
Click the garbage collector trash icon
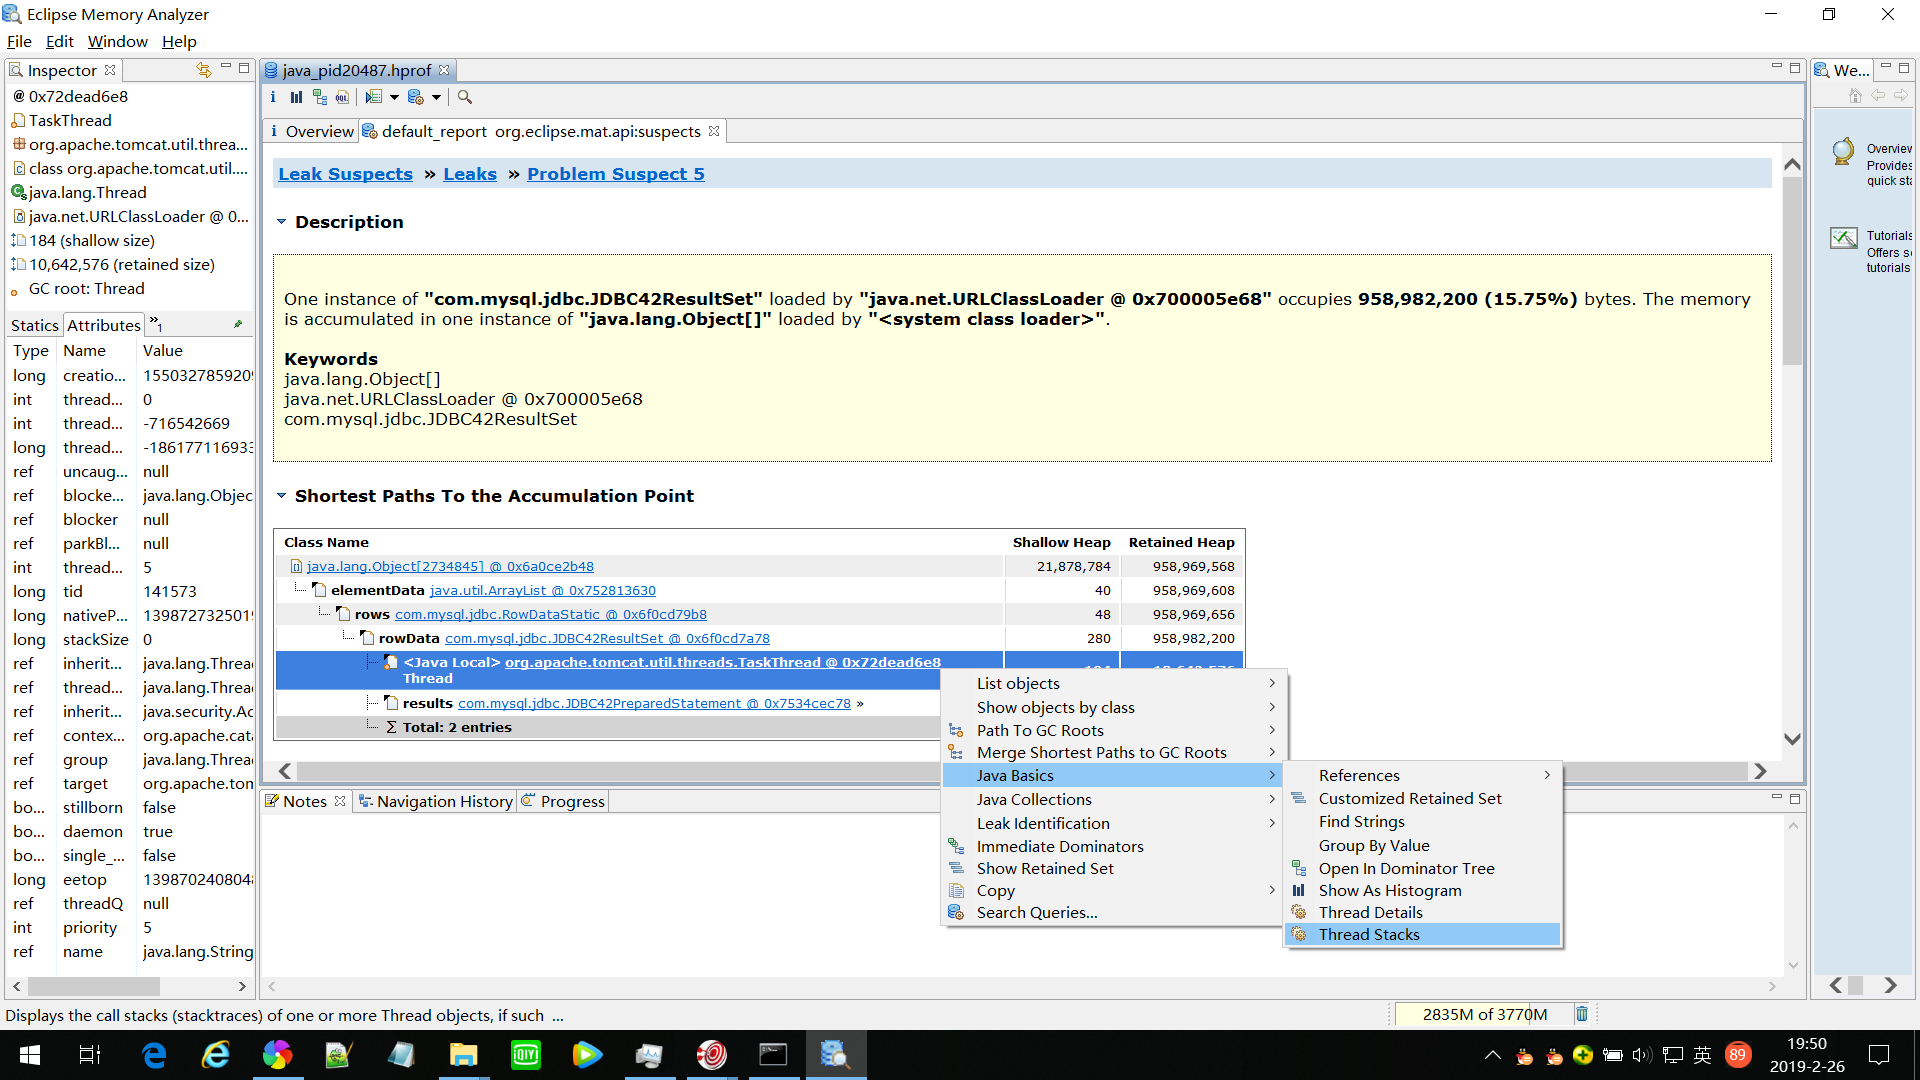(x=1582, y=1014)
